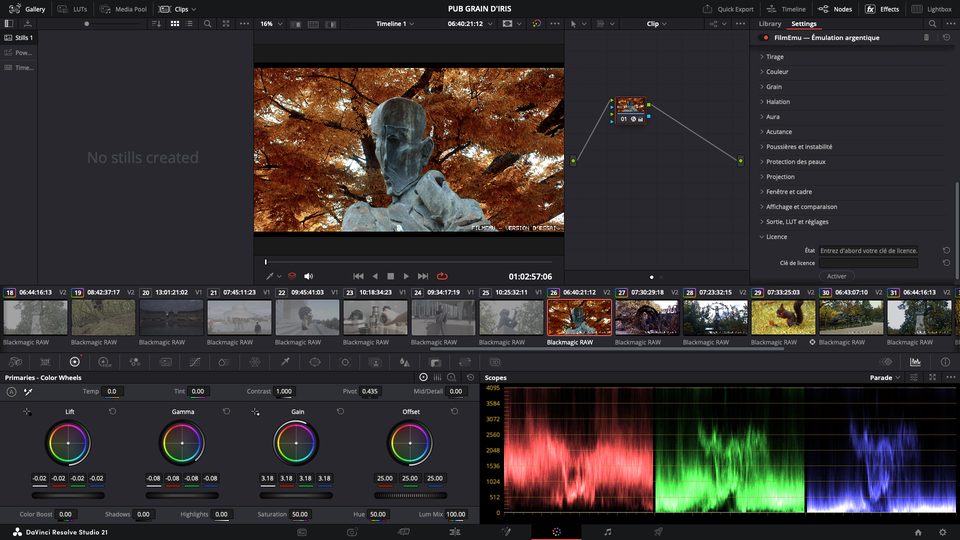This screenshot has width=960, height=540.
Task: Delete the FilmEmu effect with trash icon
Action: click(x=926, y=37)
